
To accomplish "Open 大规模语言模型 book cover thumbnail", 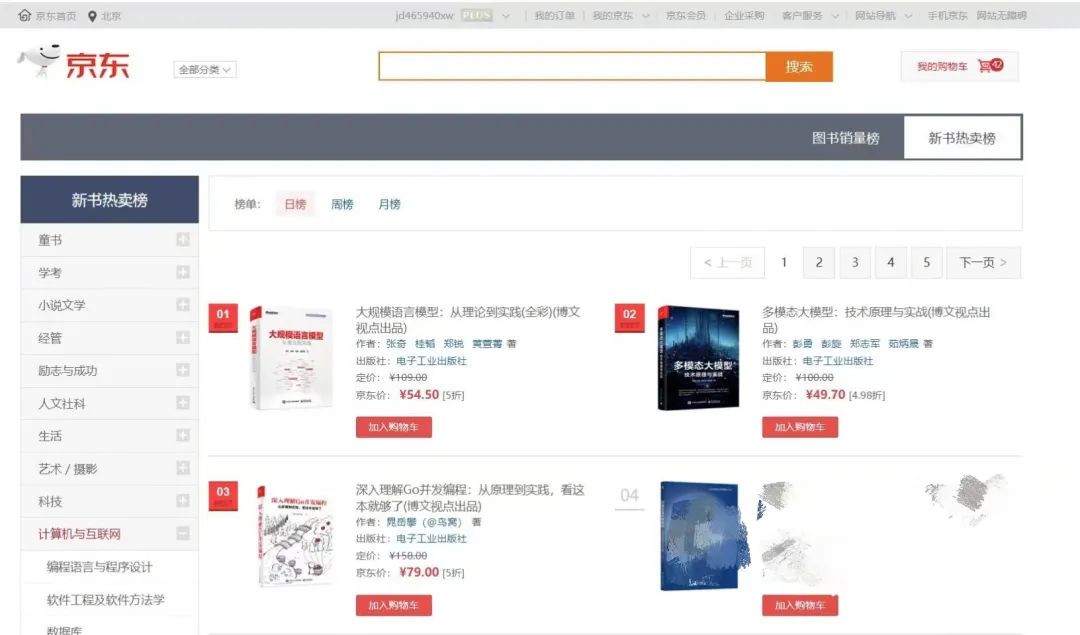I will pos(291,357).
